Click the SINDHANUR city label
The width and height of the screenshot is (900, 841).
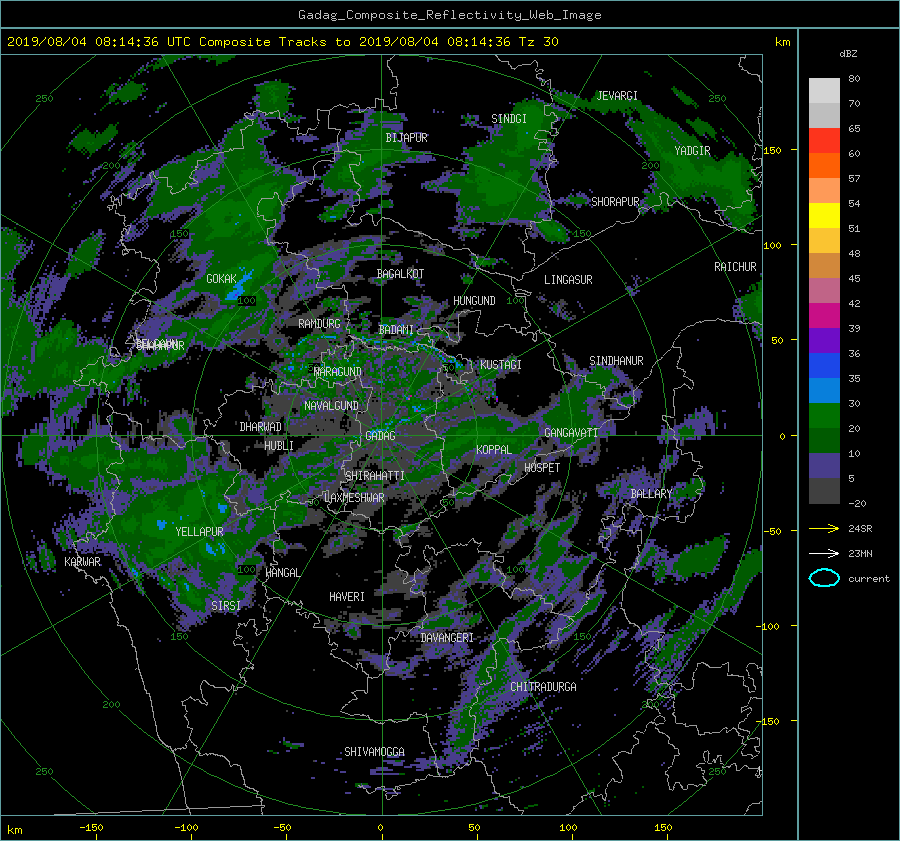click(616, 361)
